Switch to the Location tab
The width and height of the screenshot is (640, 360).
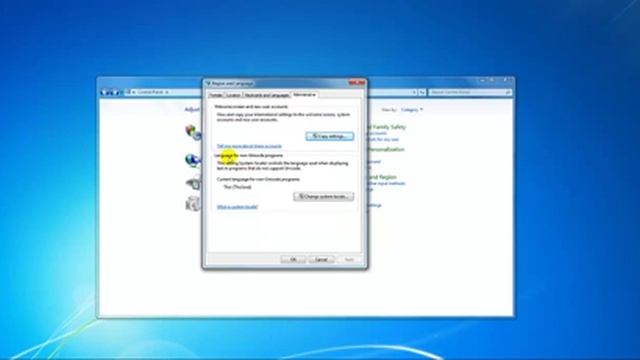pyautogui.click(x=233, y=95)
